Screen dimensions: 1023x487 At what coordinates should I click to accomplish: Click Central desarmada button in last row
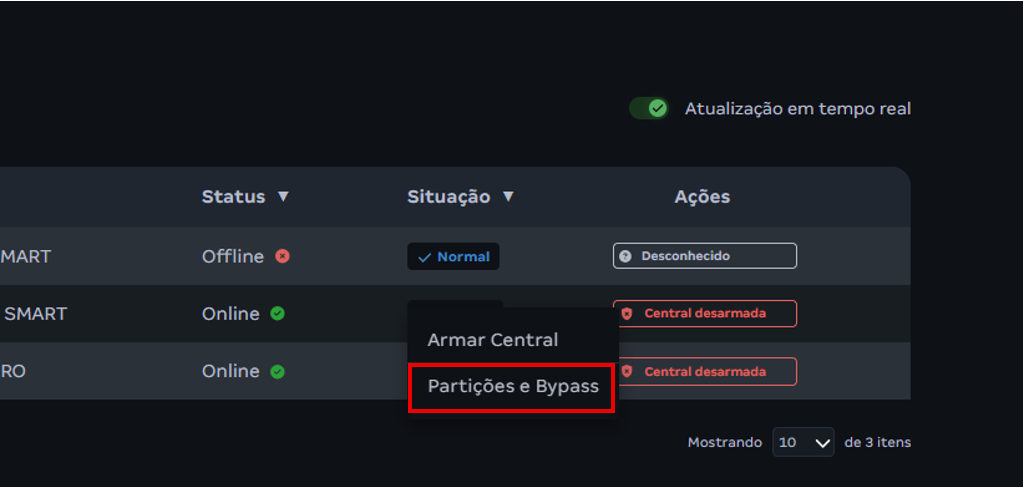tap(704, 371)
